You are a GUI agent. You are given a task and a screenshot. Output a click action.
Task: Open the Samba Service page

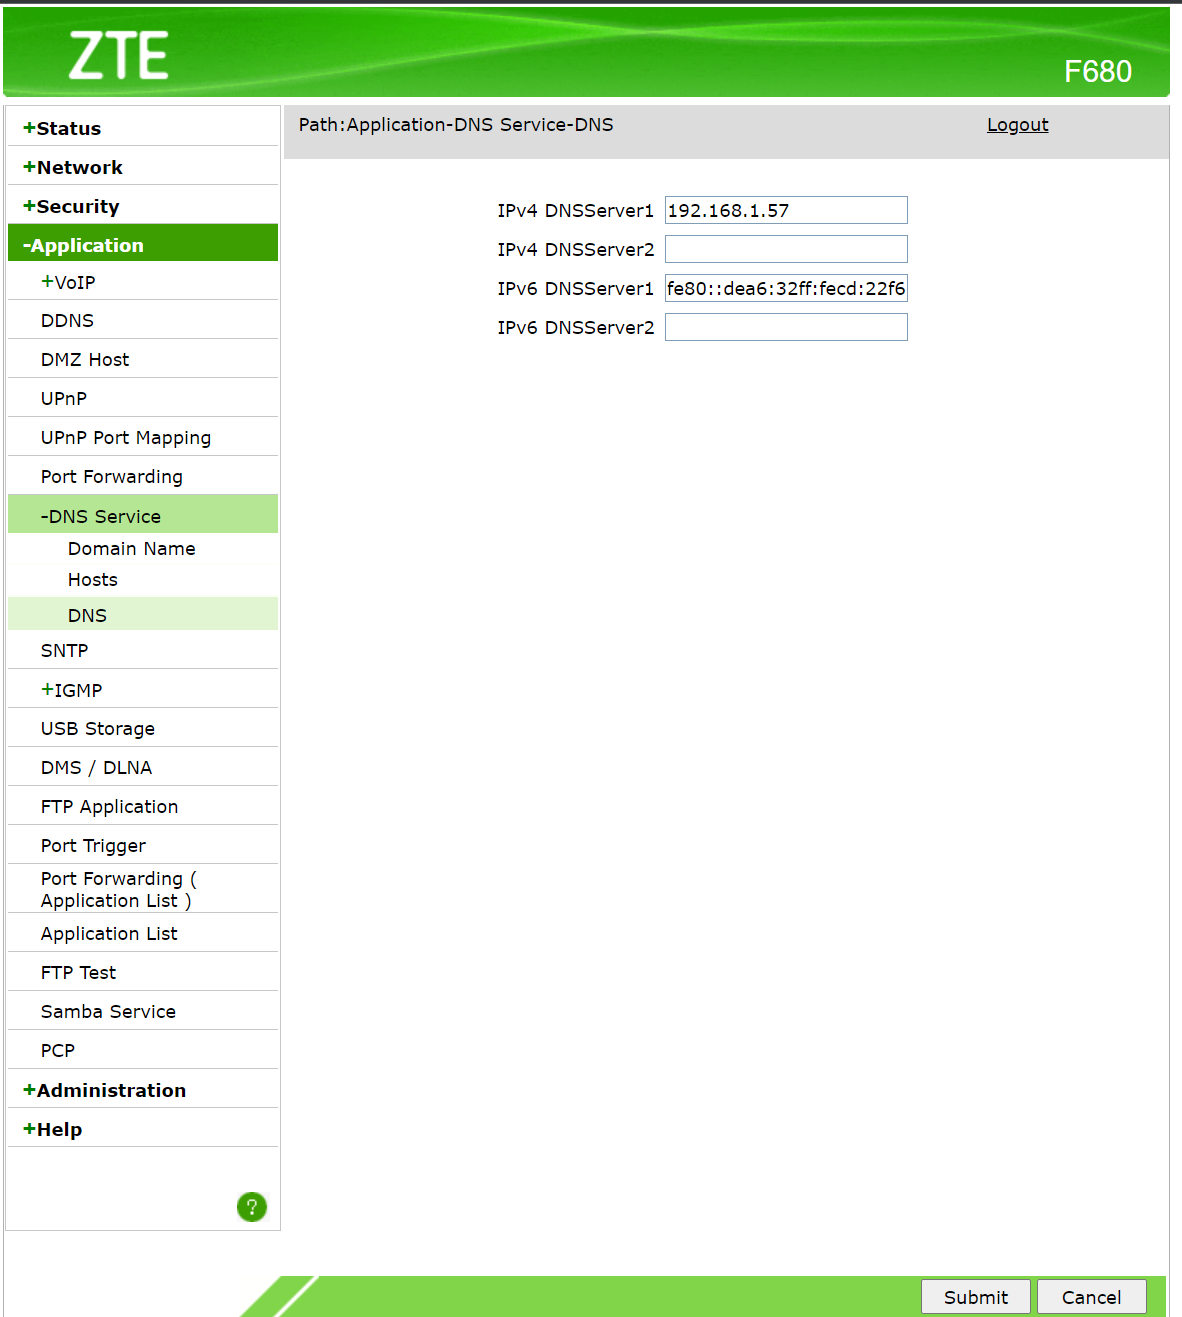108,1011
